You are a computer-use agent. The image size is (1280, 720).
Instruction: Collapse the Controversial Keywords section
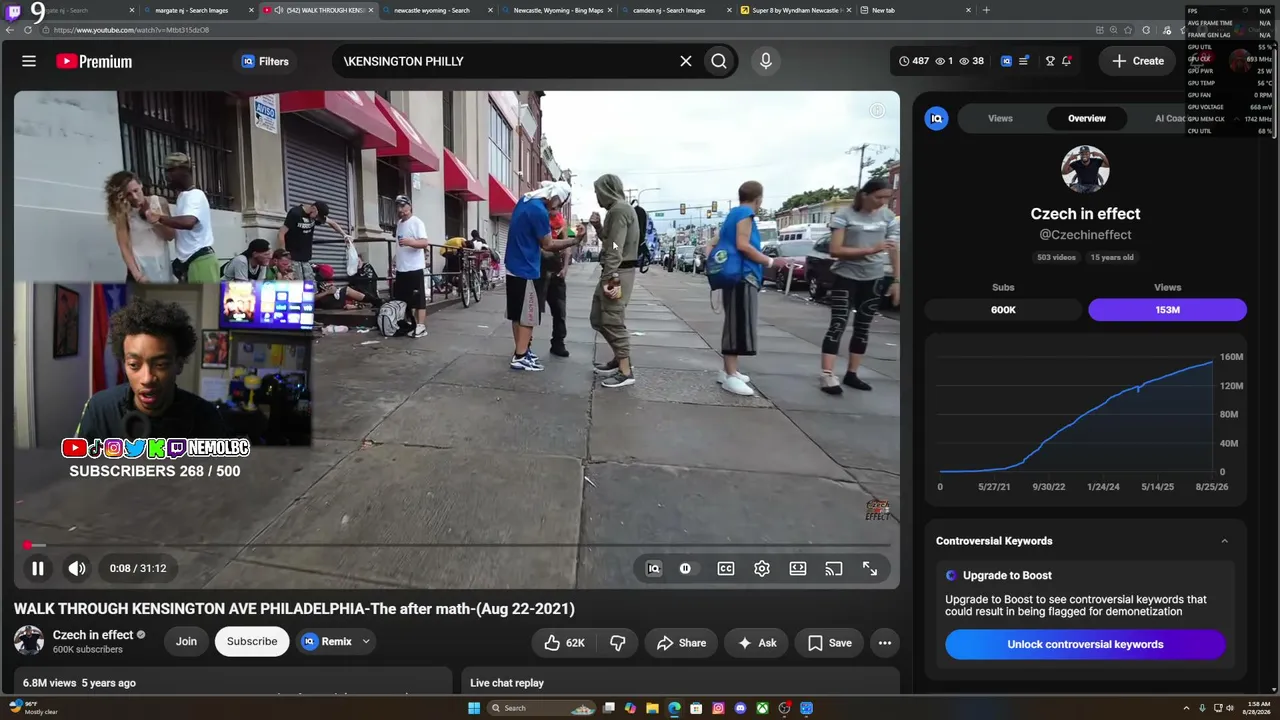click(1225, 541)
